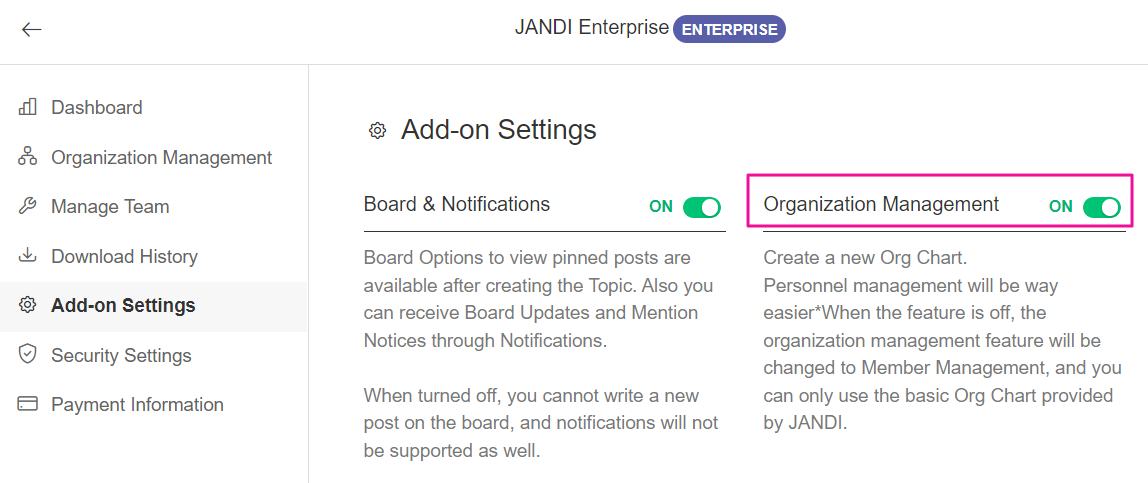Click the Board & Notifications section title

point(457,204)
